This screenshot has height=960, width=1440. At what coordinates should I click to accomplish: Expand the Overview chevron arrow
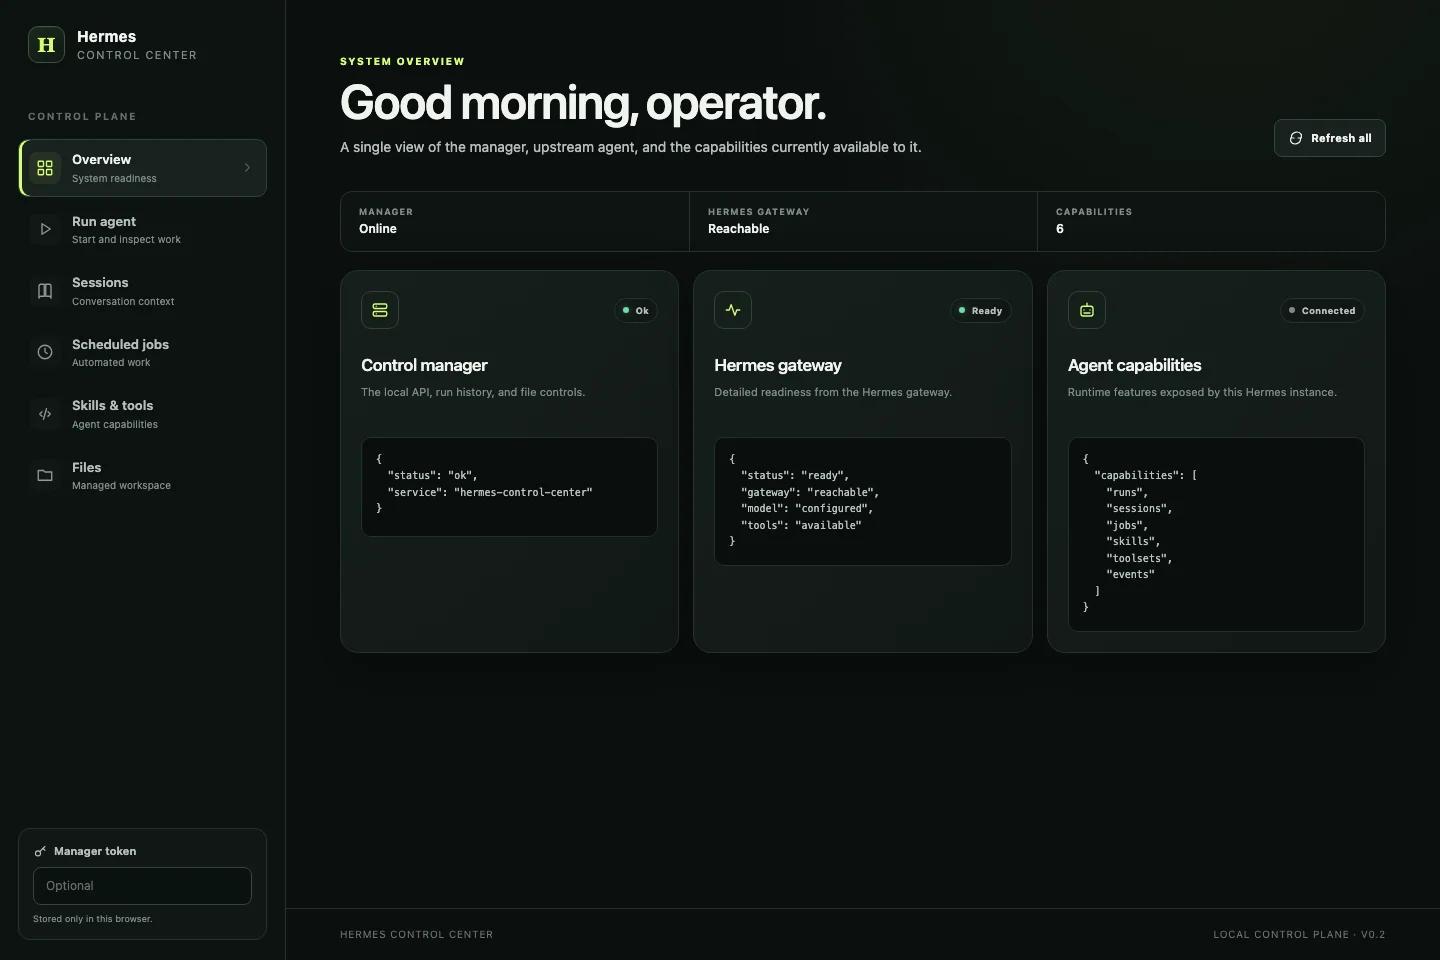pos(247,168)
